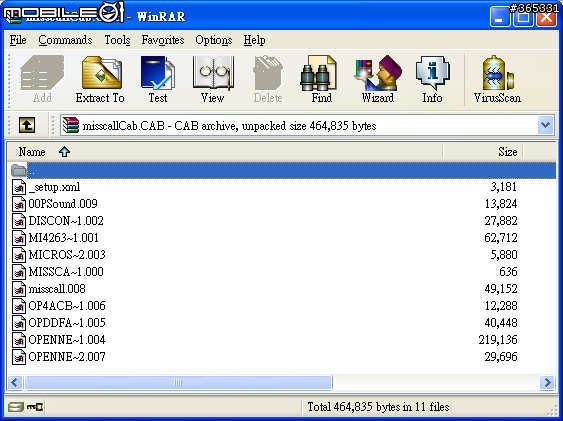Select the 00PSound.009 file name

[63, 204]
